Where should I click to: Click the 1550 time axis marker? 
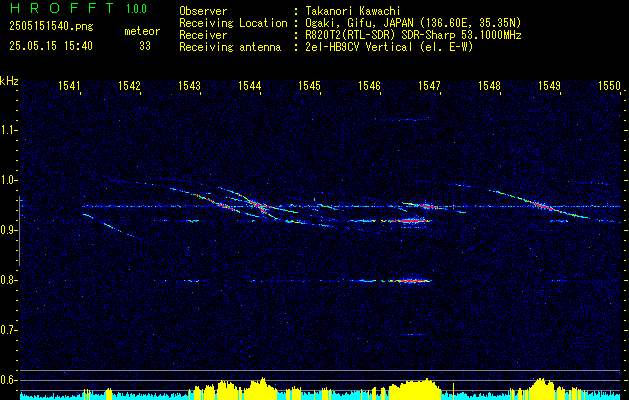click(x=609, y=85)
